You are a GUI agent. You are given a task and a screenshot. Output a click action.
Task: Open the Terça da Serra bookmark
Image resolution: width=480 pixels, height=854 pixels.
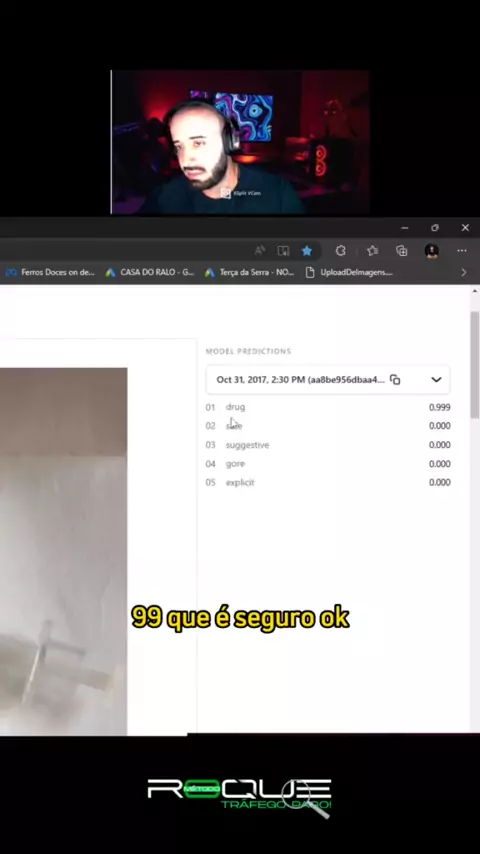[x=250, y=272]
